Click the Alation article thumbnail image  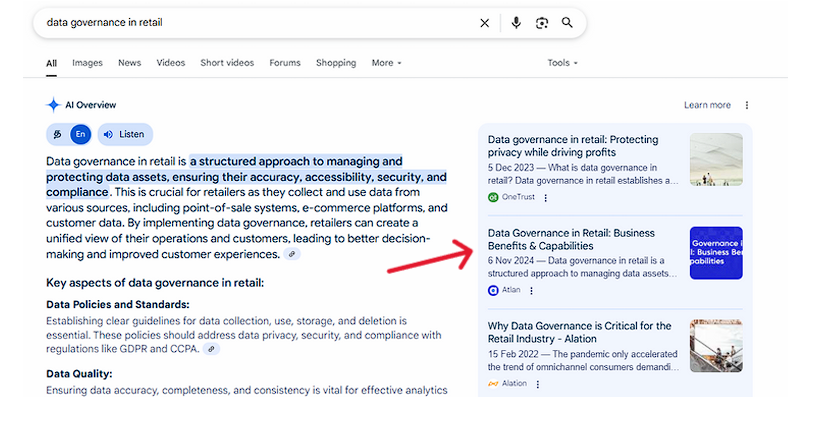(x=716, y=346)
